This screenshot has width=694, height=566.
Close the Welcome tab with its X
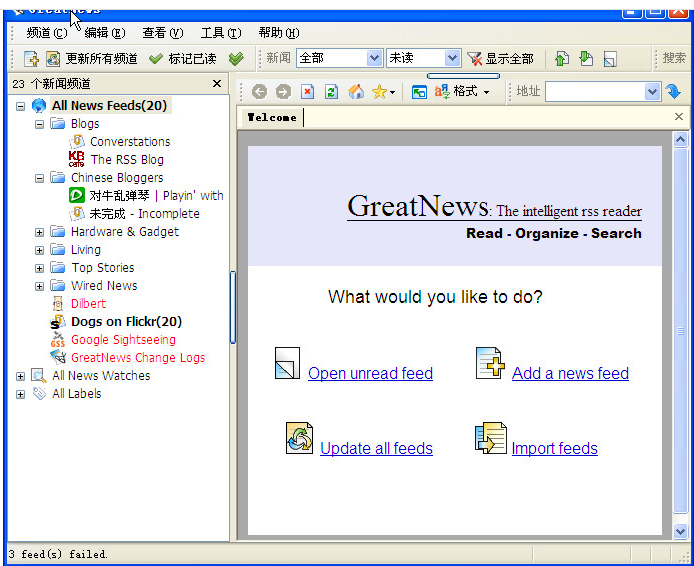click(x=679, y=116)
